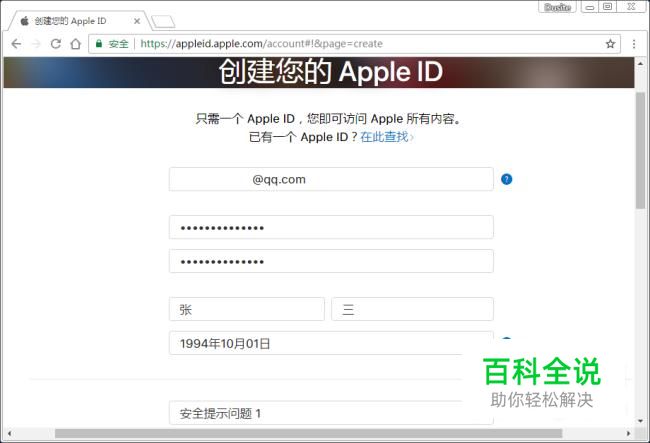The width and height of the screenshot is (650, 443).
Task: Click the user profile button in title bar
Action: [x=557, y=7]
